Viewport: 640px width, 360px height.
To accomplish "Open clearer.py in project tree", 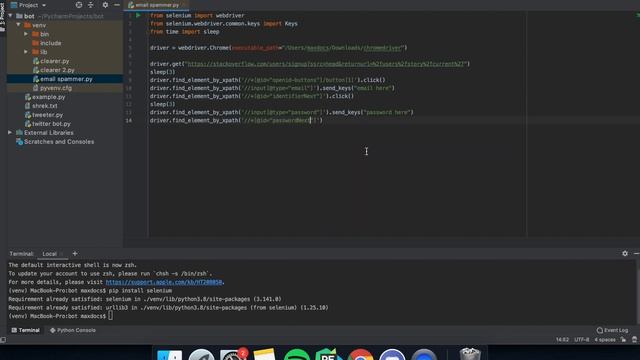I will click(51, 61).
